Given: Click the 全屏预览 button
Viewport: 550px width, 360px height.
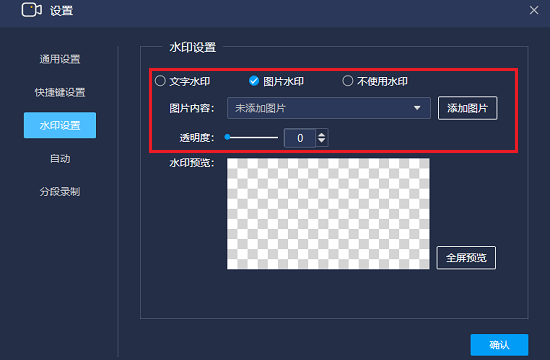Looking at the screenshot, I should (466, 258).
